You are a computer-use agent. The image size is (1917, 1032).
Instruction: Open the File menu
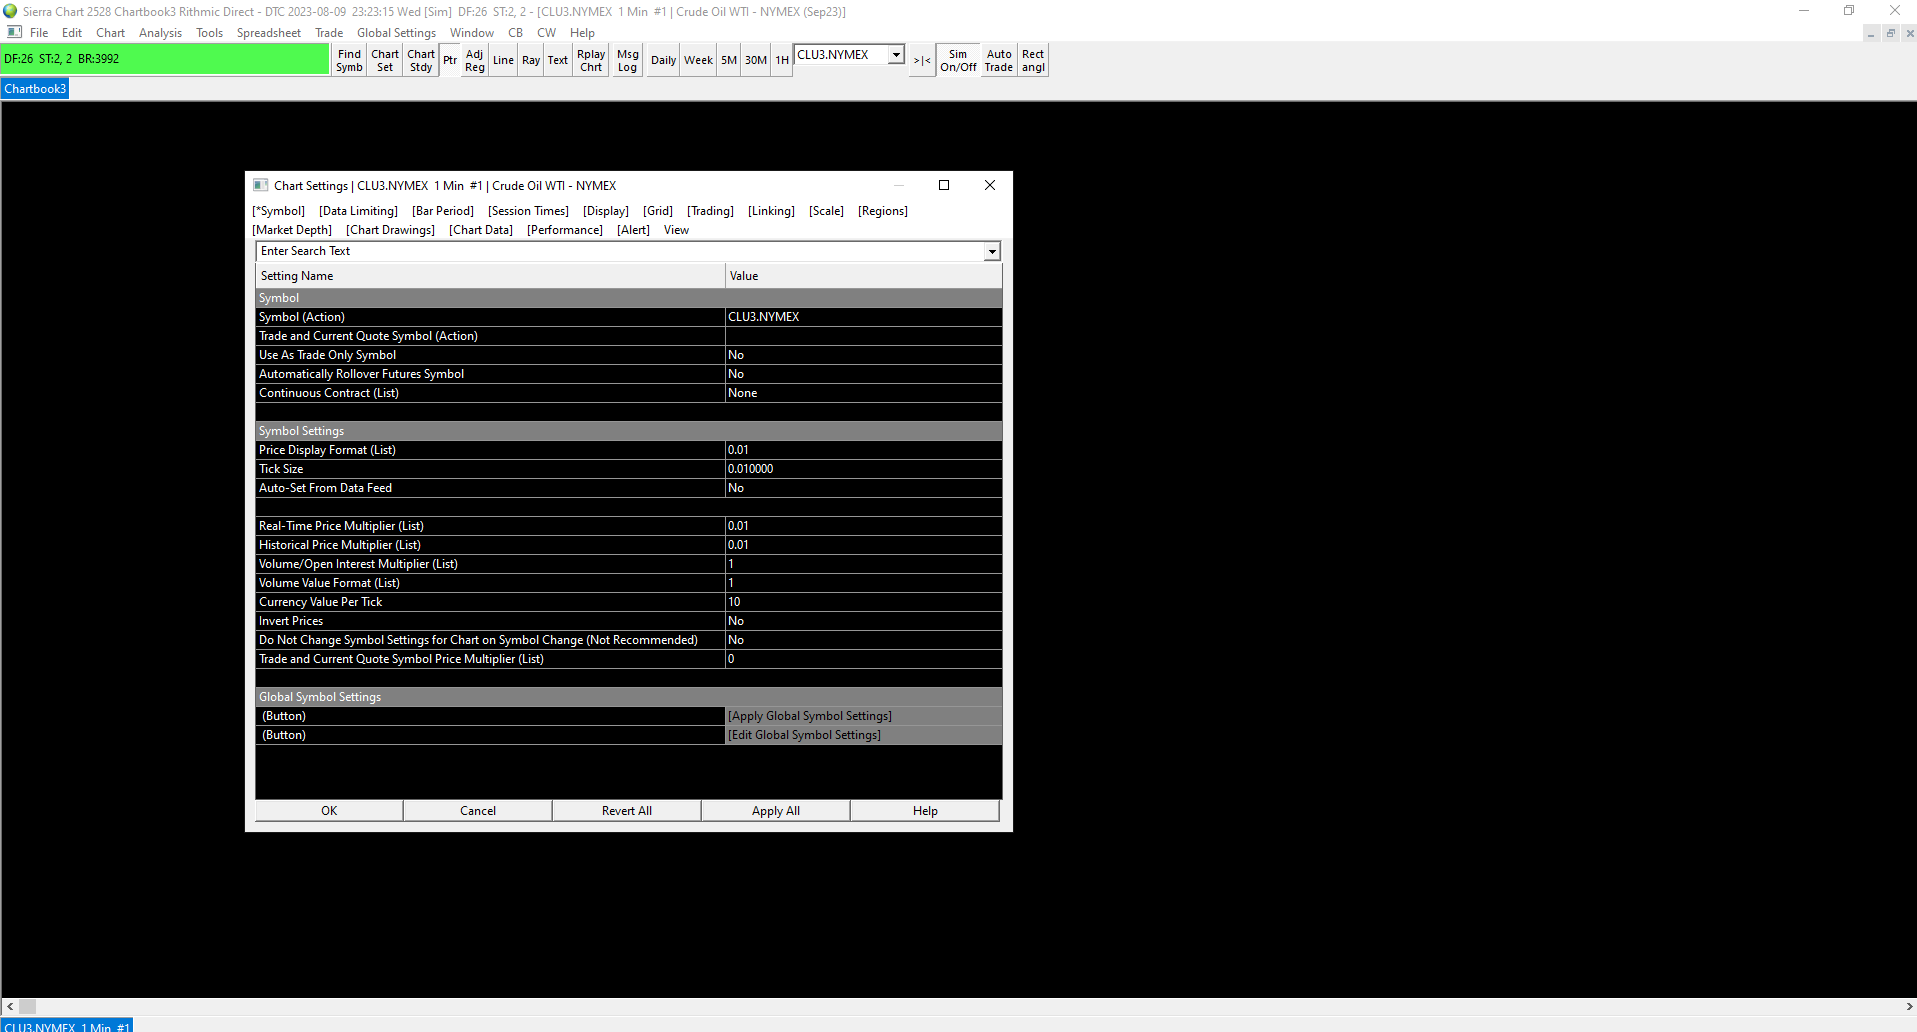click(39, 33)
